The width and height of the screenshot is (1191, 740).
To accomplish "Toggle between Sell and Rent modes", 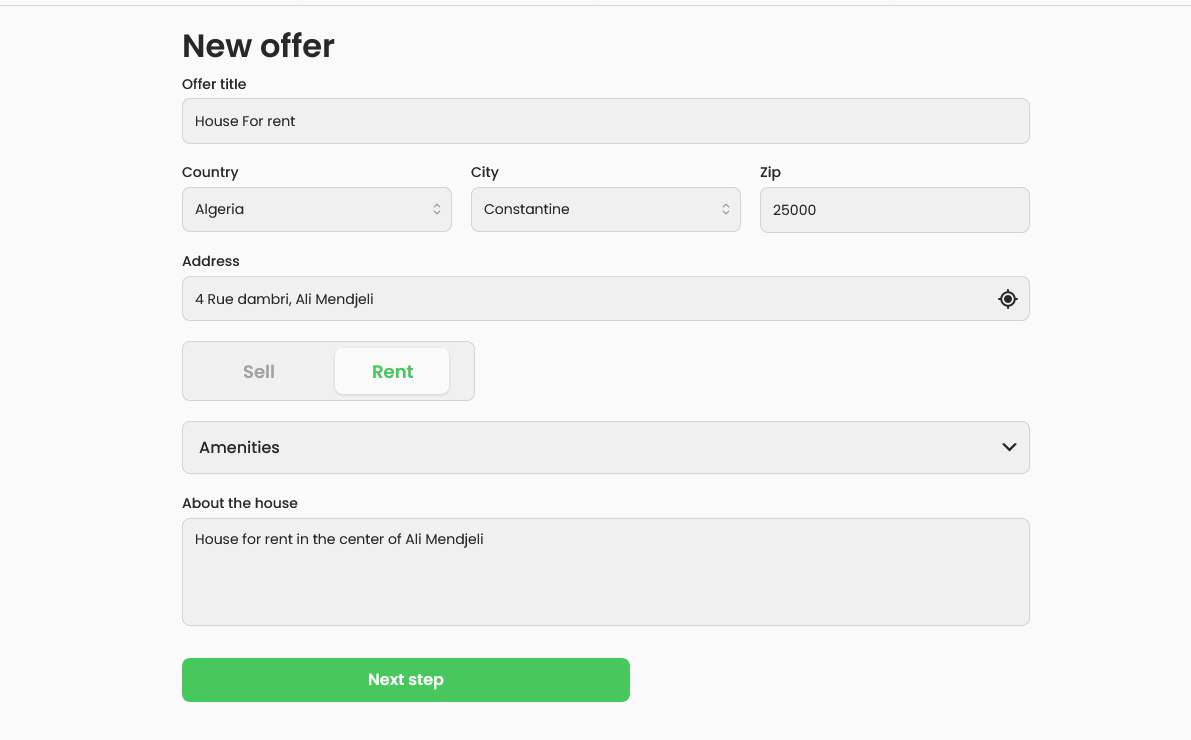I will click(x=328, y=371).
